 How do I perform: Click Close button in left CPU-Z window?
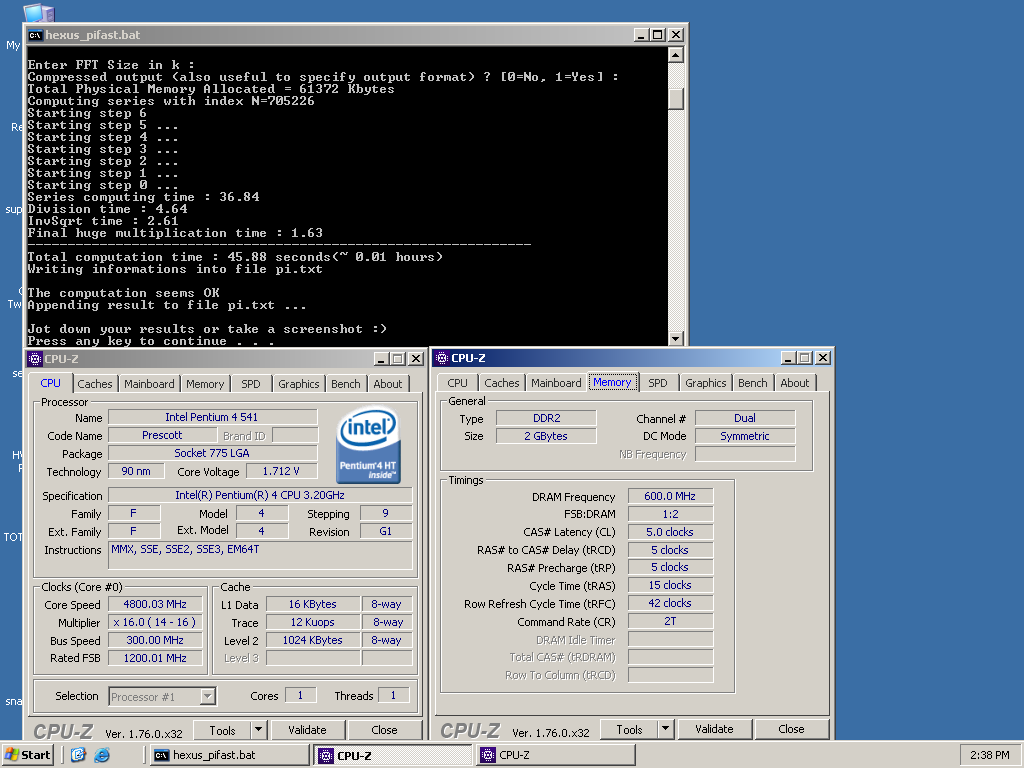point(385,730)
